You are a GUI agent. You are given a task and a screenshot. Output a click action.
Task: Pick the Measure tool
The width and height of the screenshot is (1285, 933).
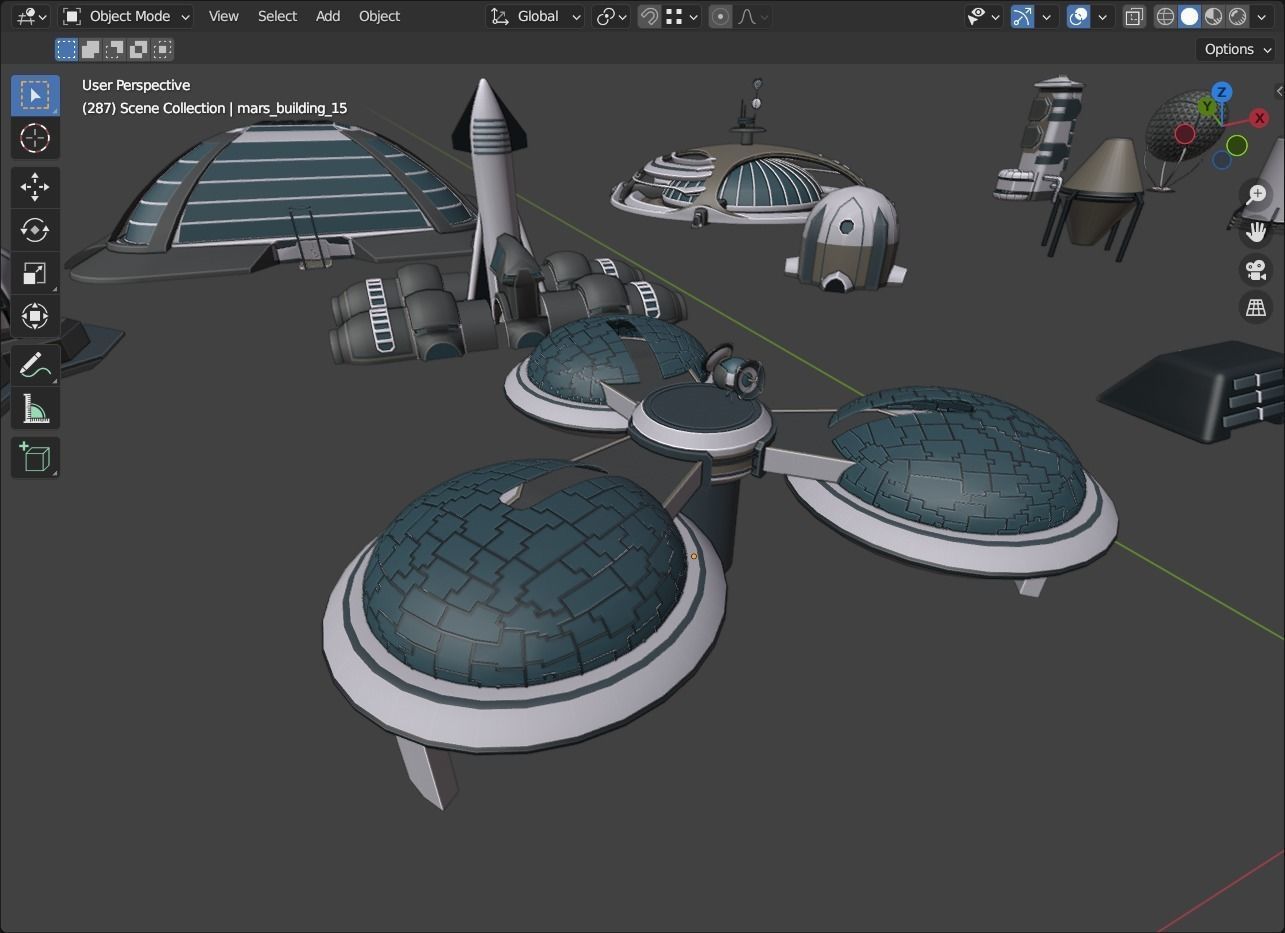click(34, 407)
